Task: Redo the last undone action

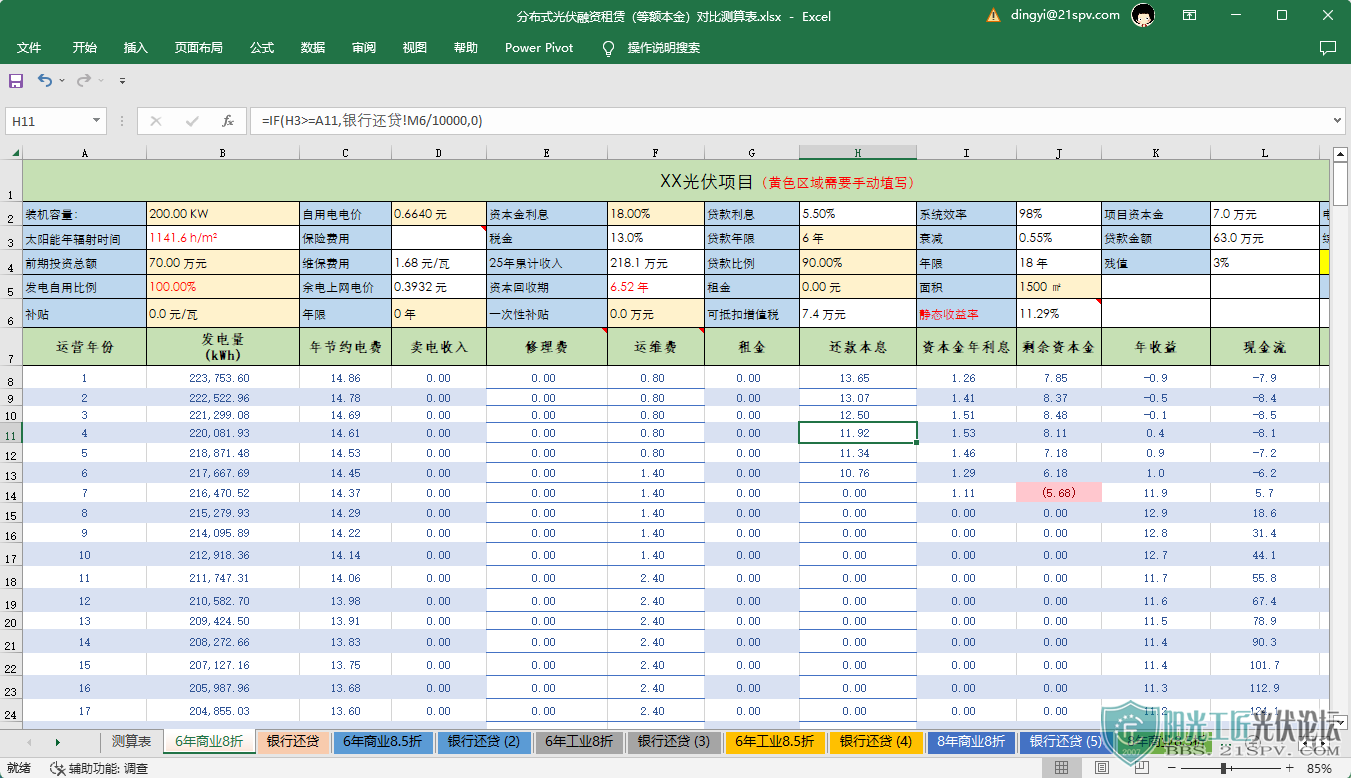Action: click(84, 80)
